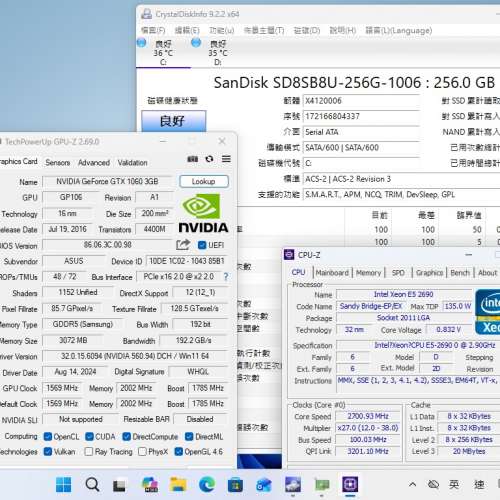Open CrystalDiskInfo 編輯(E) menu
Viewport: 500px width, 500px height.
pyautogui.click(x=187, y=30)
